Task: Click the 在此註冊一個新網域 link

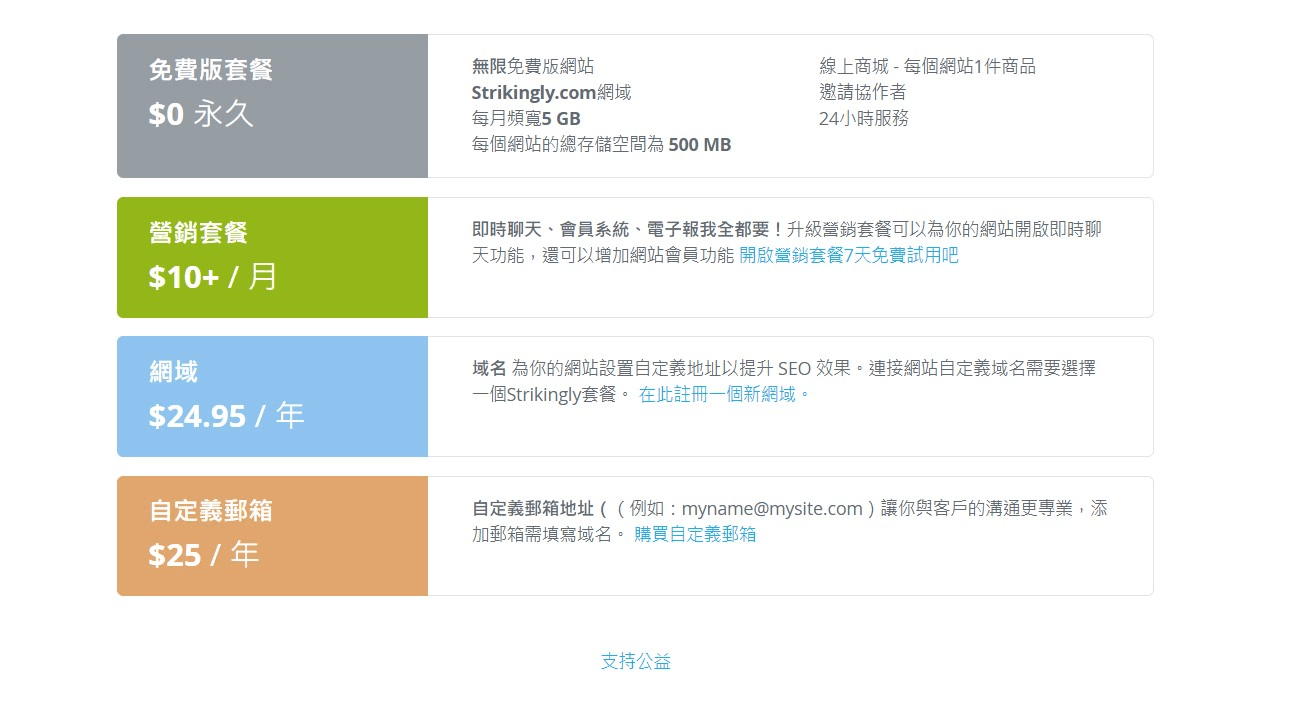Action: pos(723,394)
